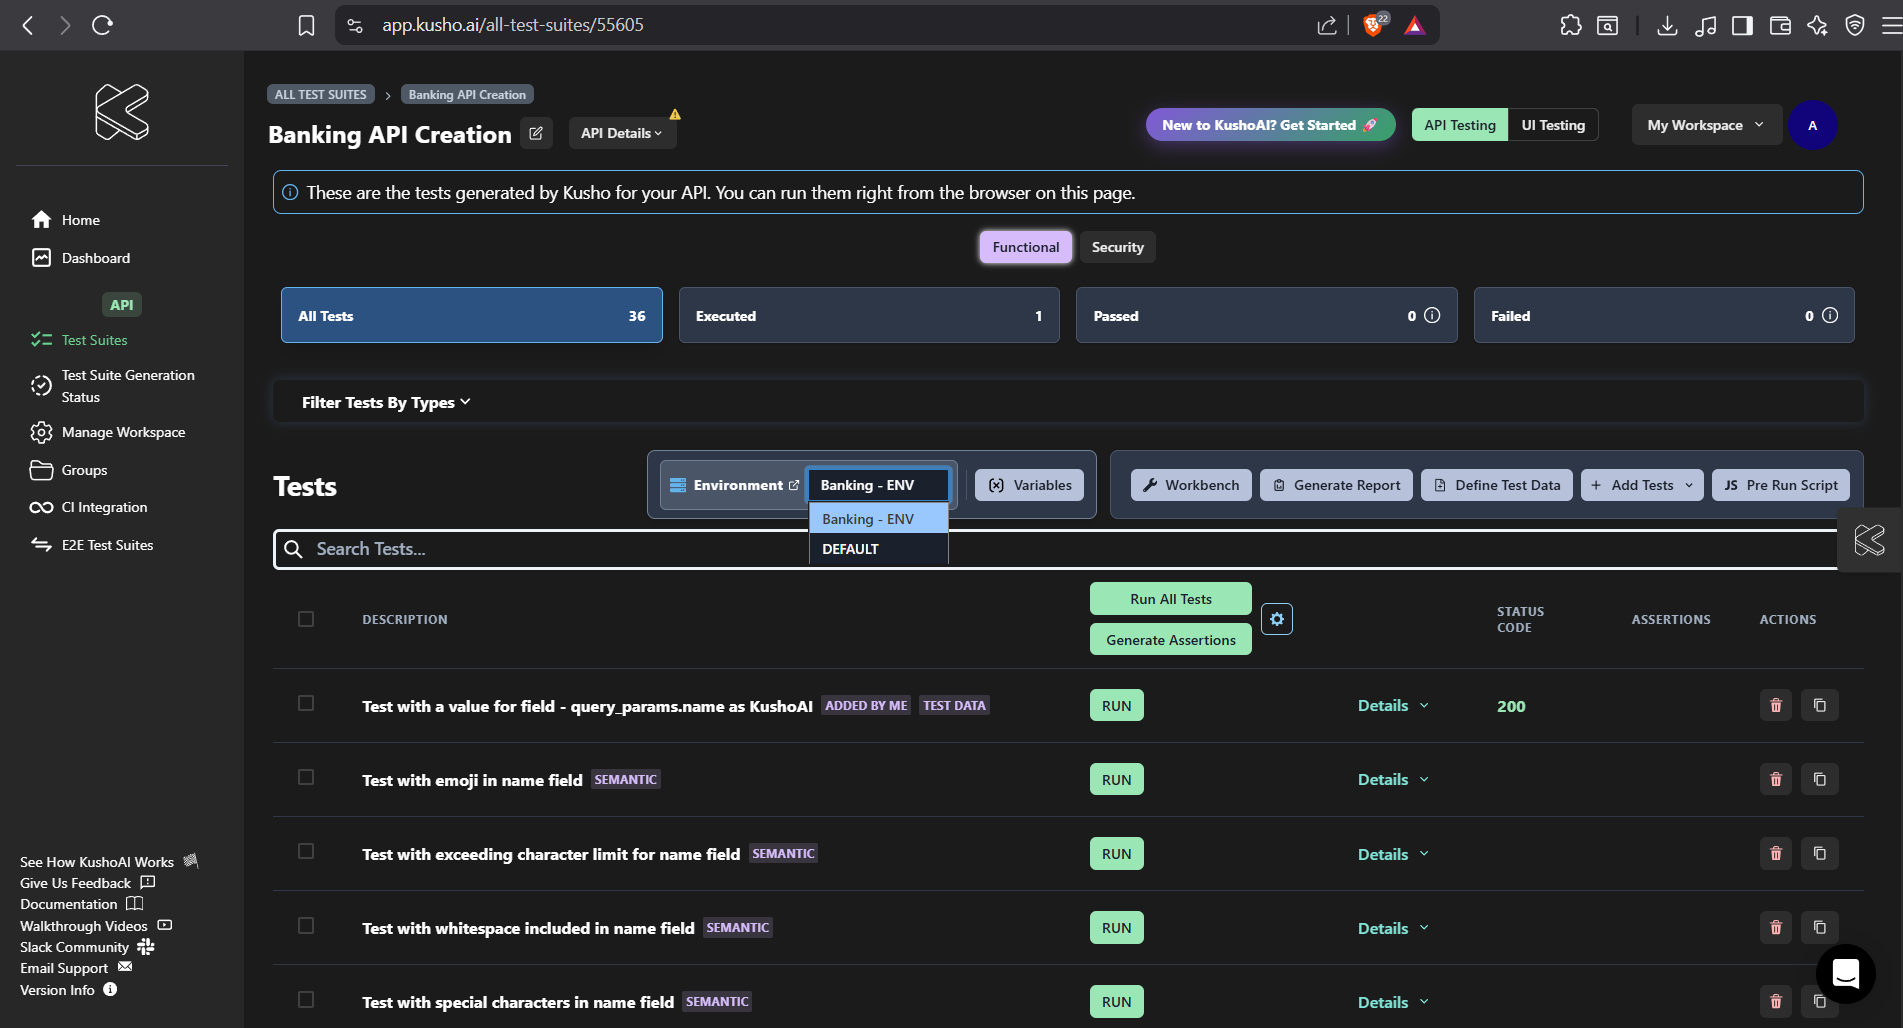Open Pre Run Script editor
The width and height of the screenshot is (1903, 1028).
pos(1781,485)
